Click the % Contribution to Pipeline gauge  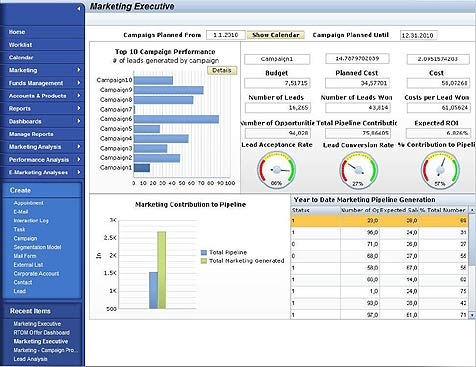point(440,170)
